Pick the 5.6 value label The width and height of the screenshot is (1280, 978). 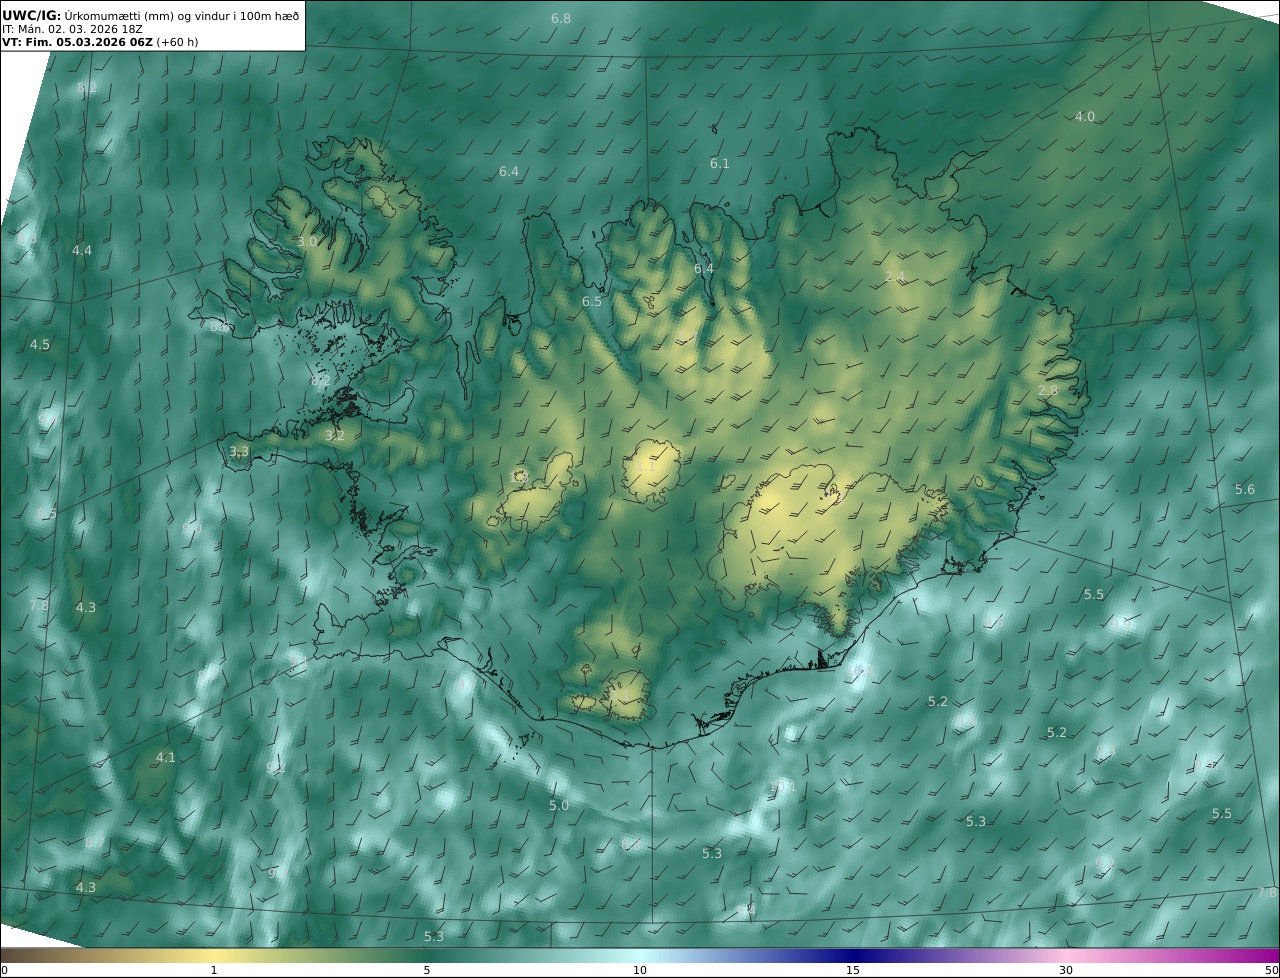click(1245, 489)
